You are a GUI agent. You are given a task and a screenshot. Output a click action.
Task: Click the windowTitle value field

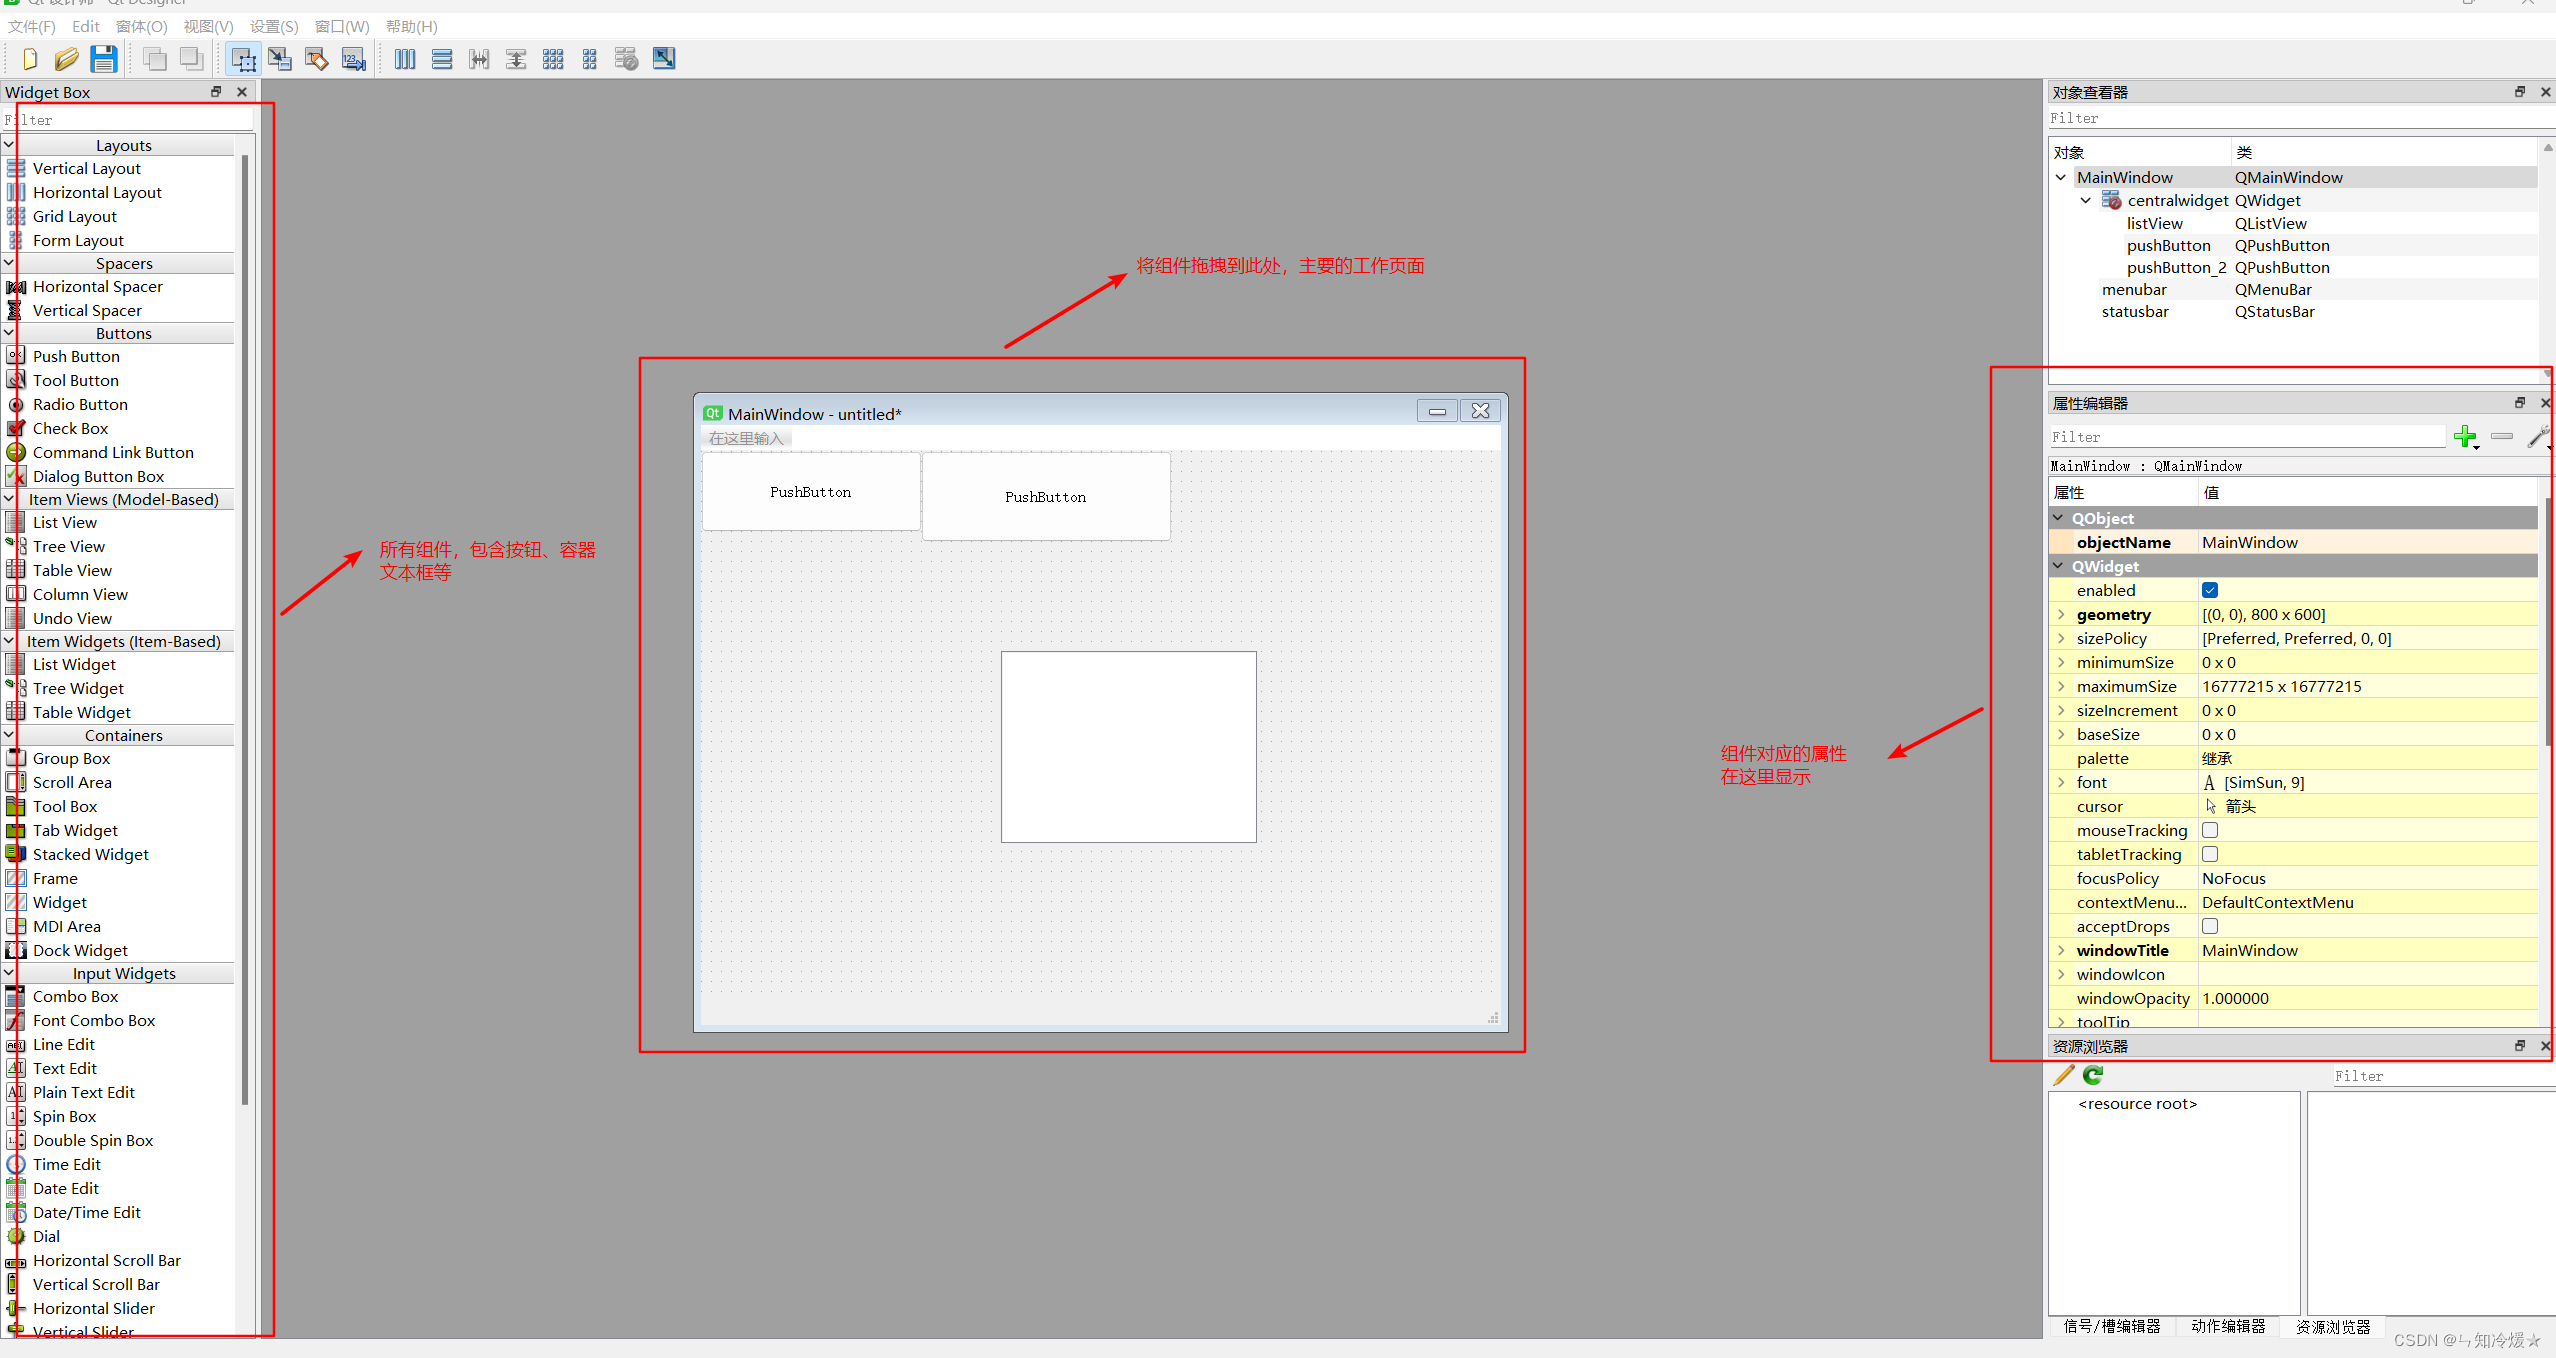click(2368, 950)
